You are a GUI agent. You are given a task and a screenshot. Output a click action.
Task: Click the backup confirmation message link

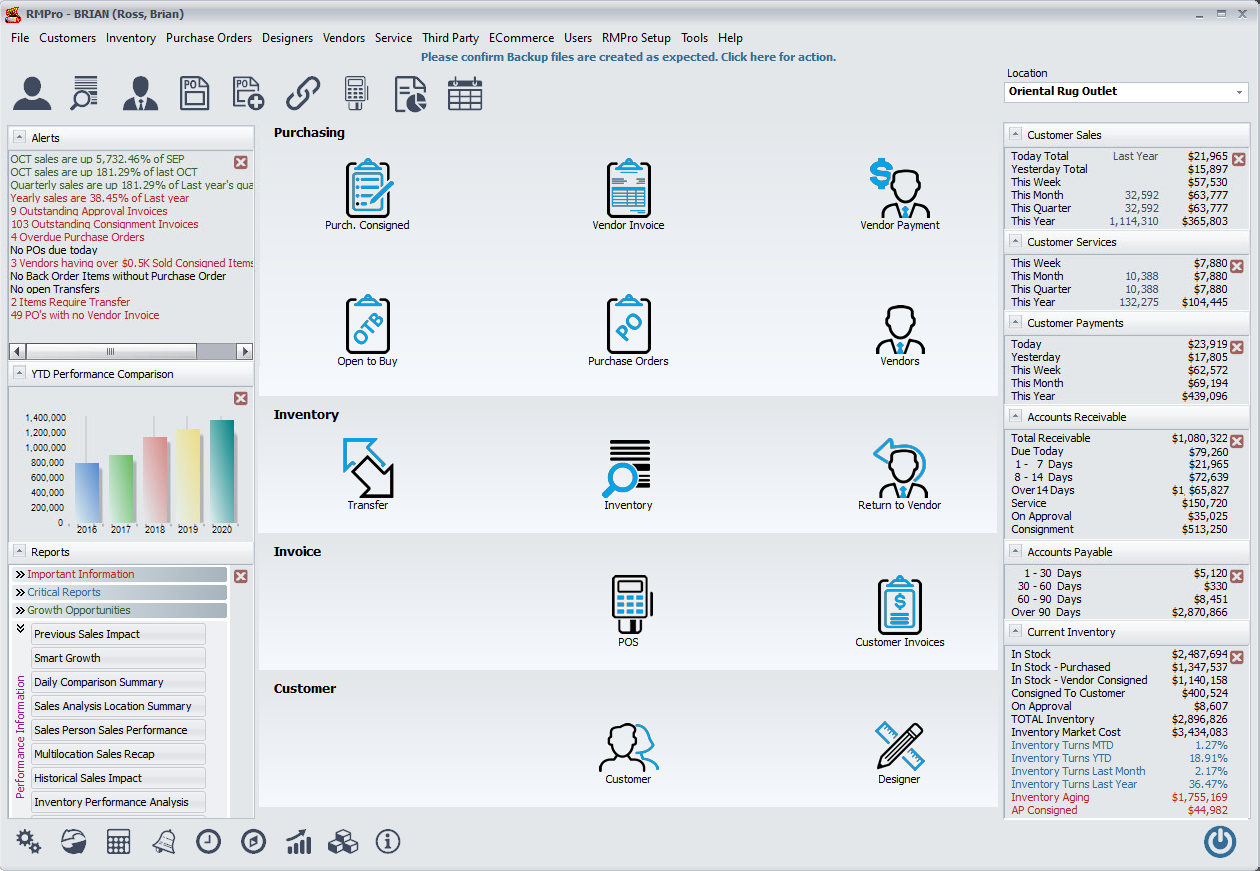[x=628, y=57]
